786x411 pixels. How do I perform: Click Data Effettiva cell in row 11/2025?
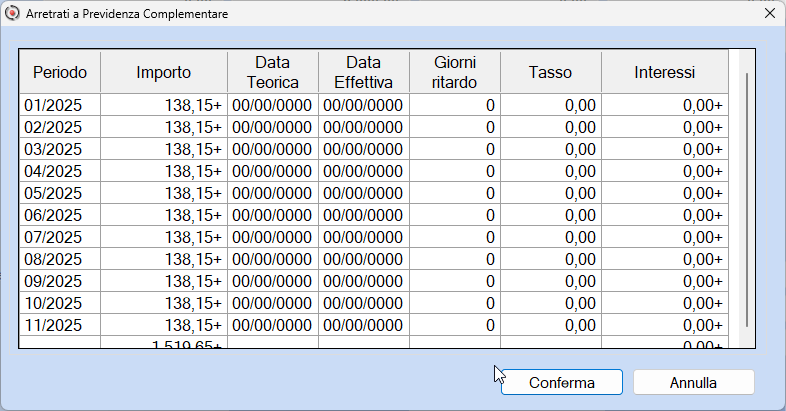point(363,326)
